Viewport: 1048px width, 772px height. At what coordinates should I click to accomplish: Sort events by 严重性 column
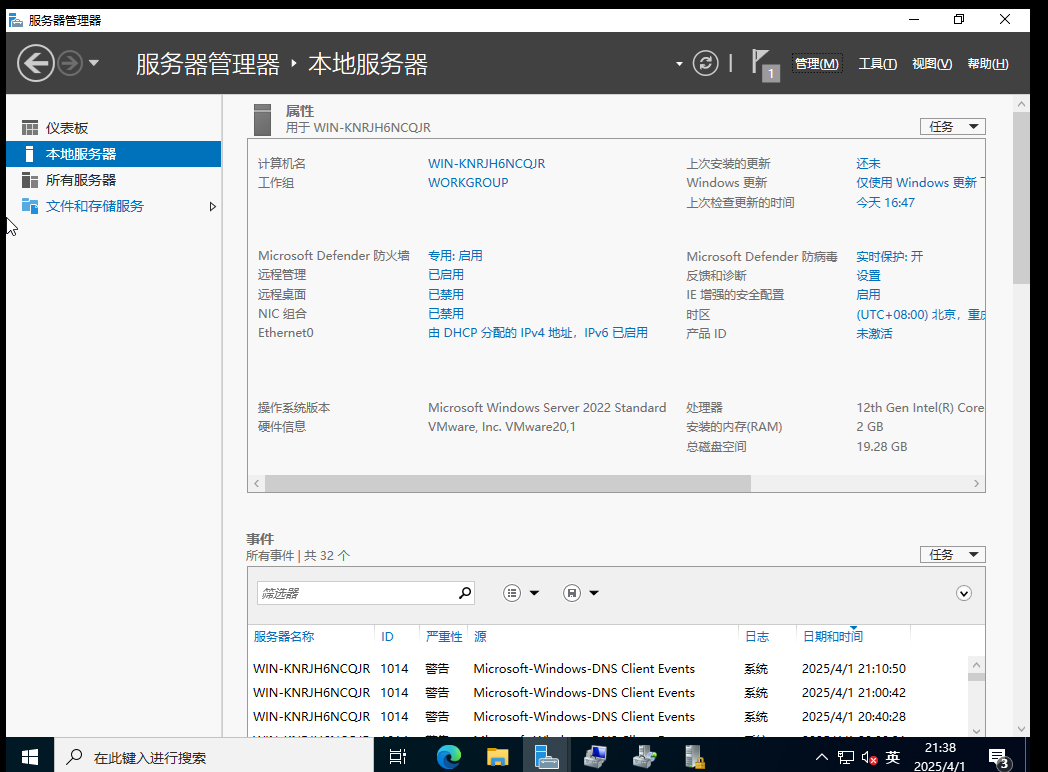pyautogui.click(x=444, y=636)
